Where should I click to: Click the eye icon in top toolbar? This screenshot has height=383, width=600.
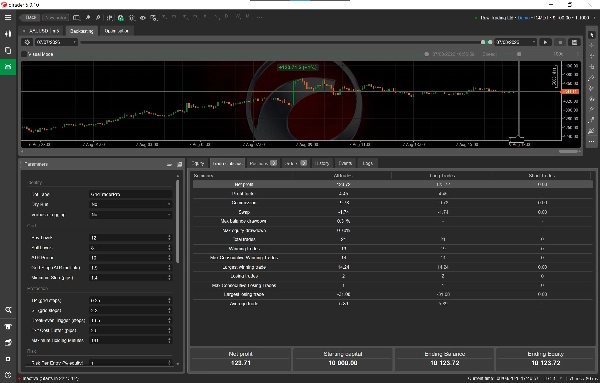pyautogui.click(x=143, y=18)
